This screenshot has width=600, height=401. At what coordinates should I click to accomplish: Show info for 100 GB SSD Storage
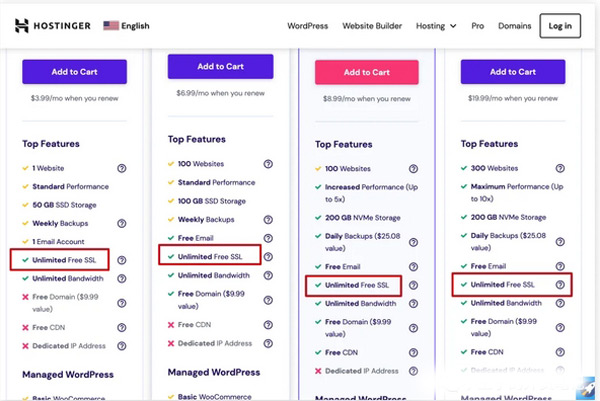point(268,200)
